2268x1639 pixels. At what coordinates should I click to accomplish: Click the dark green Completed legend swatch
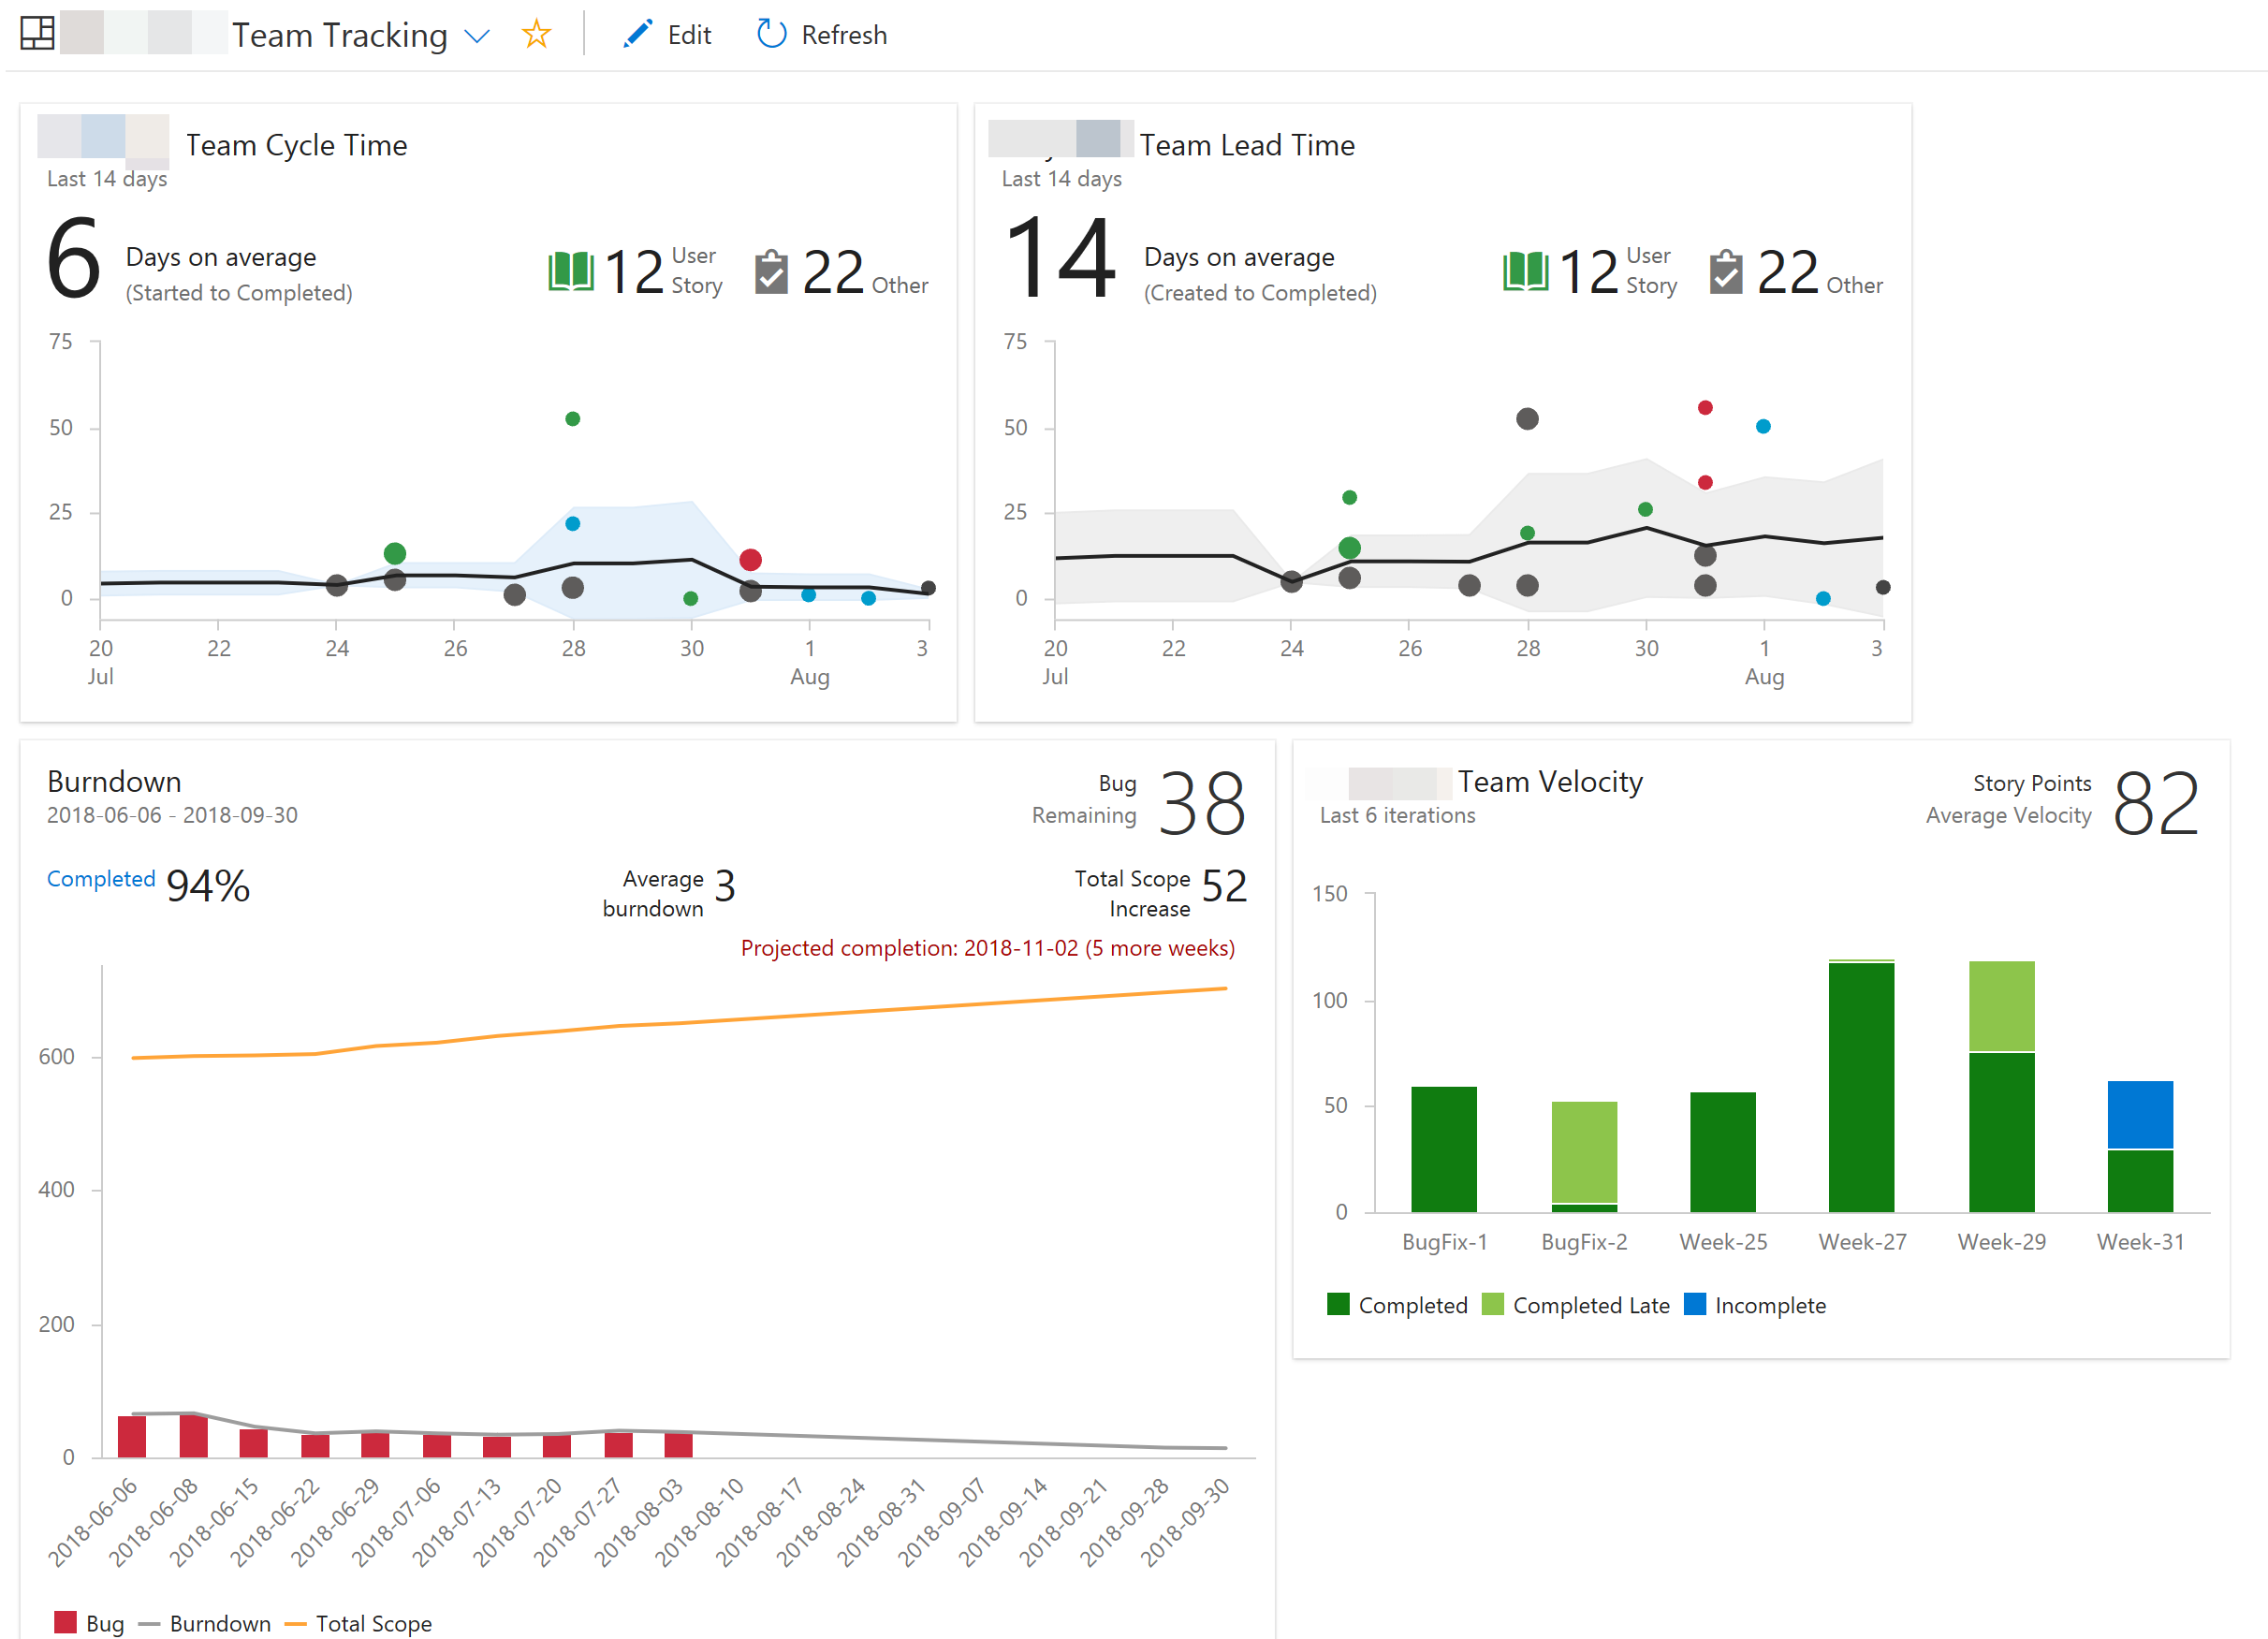1338,1304
